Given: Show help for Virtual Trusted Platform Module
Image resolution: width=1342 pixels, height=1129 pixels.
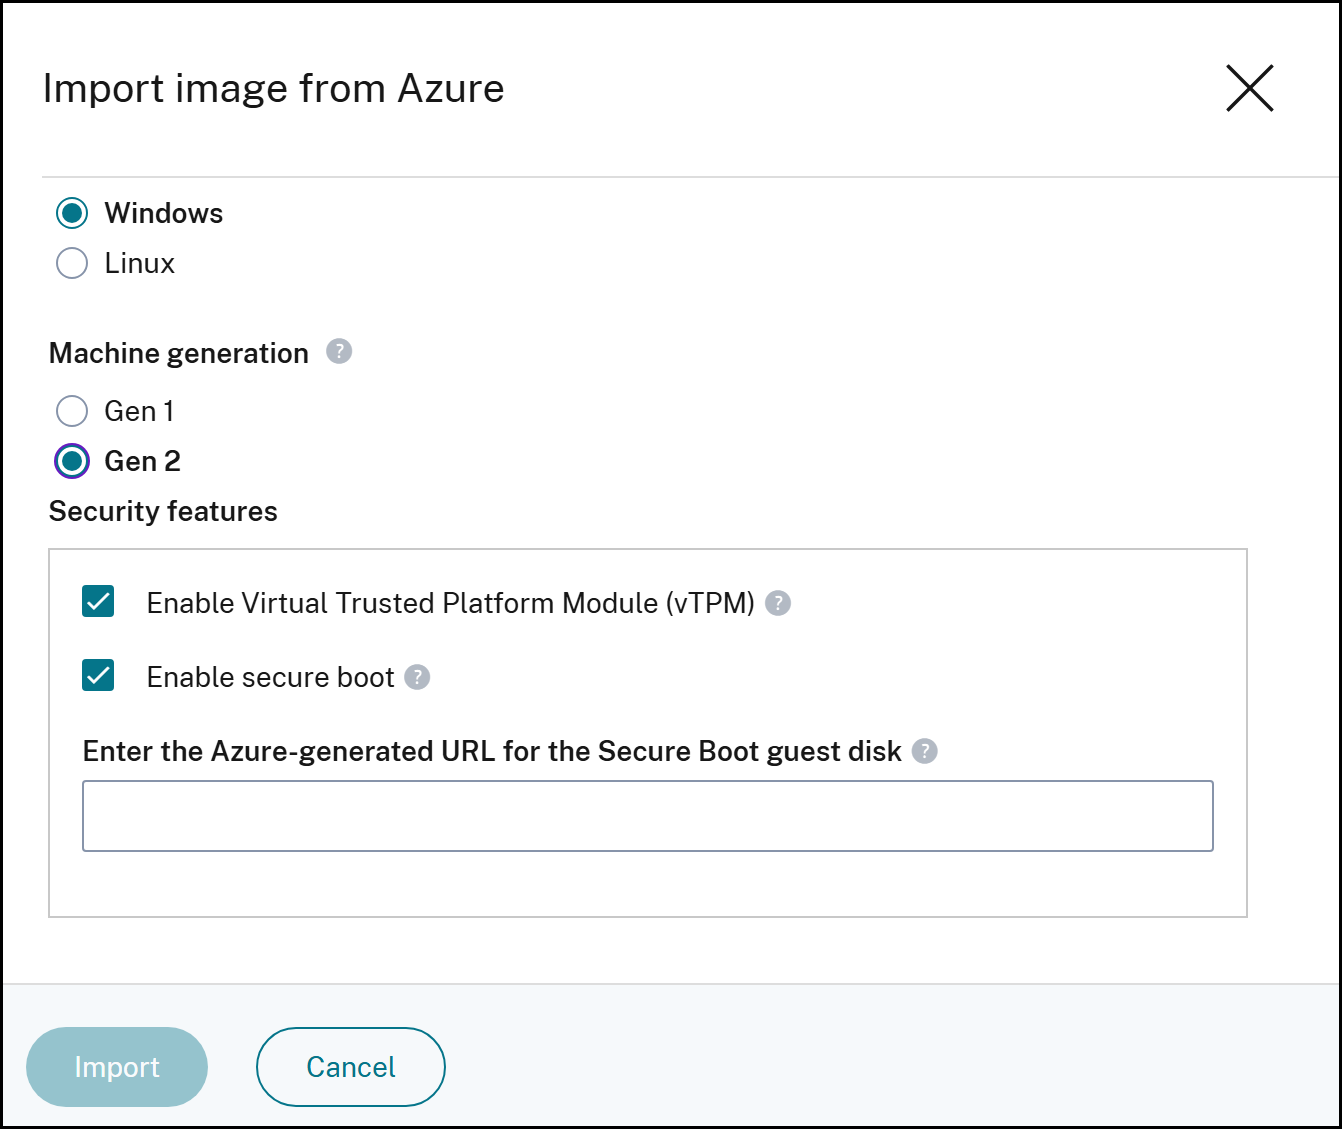Looking at the screenshot, I should tap(778, 603).
